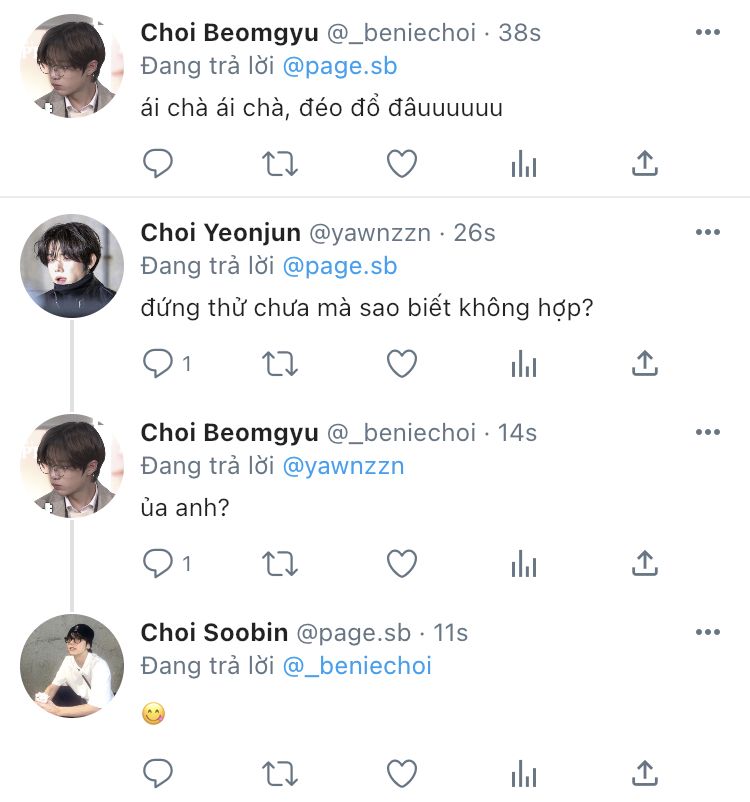Open Choi Soobin's profile name
This screenshot has width=750, height=802.
(x=214, y=633)
